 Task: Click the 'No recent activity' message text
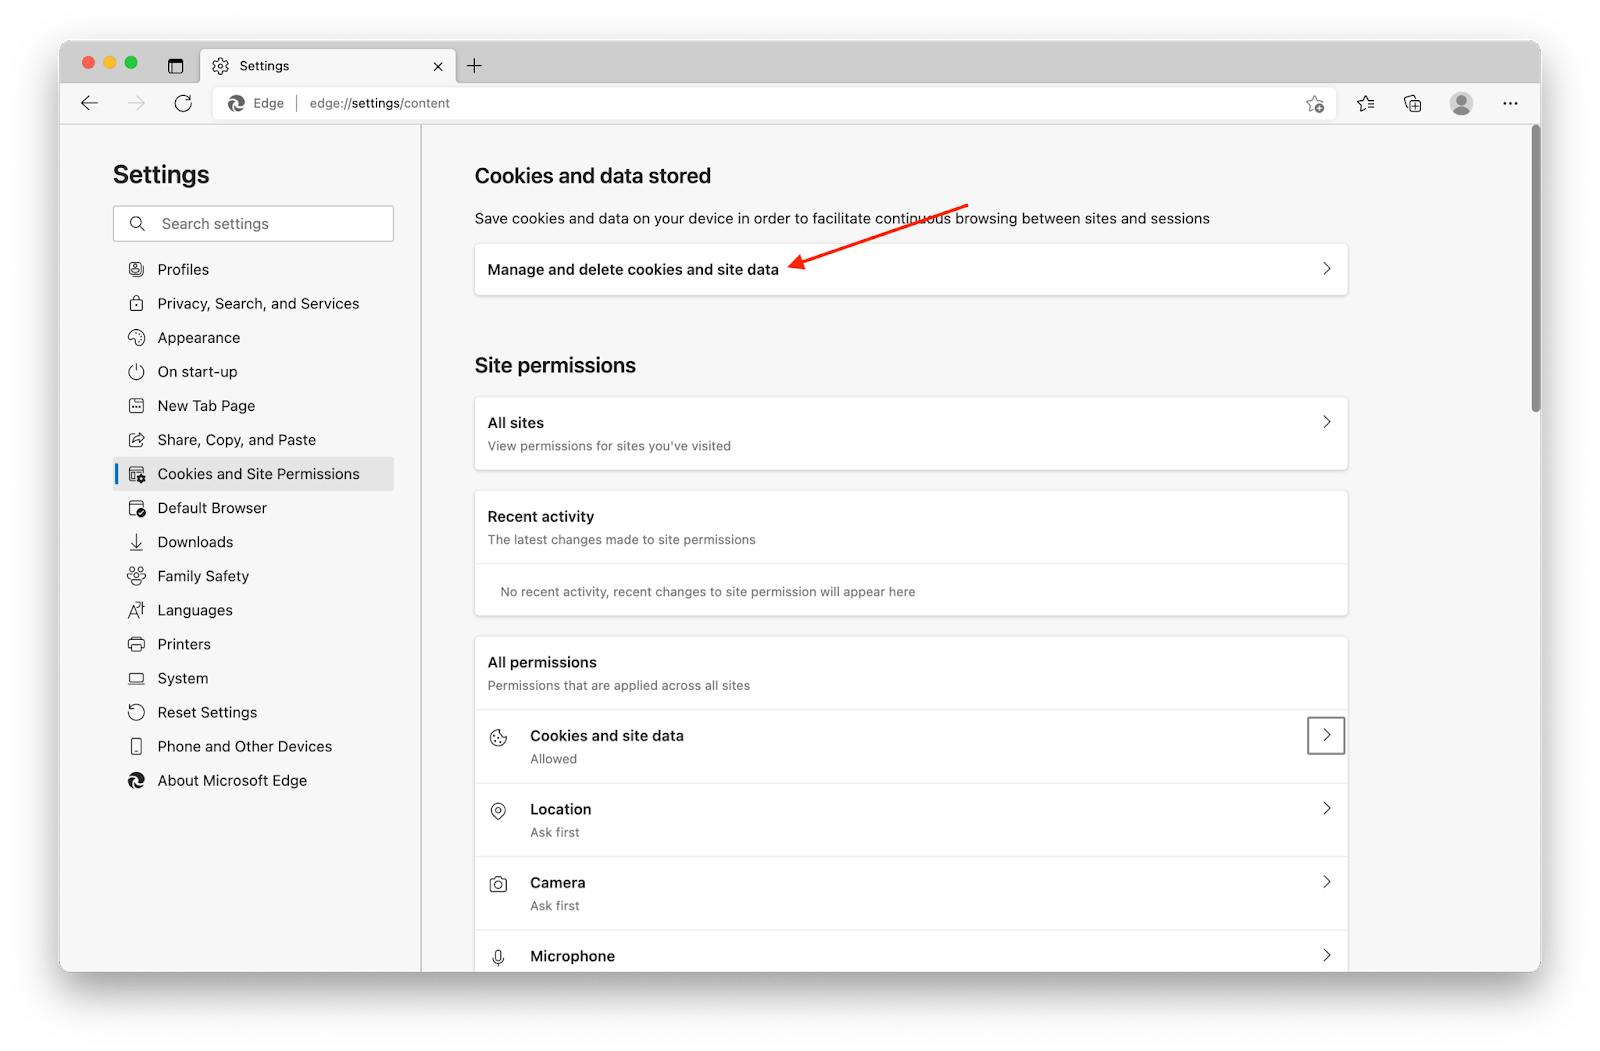(708, 592)
